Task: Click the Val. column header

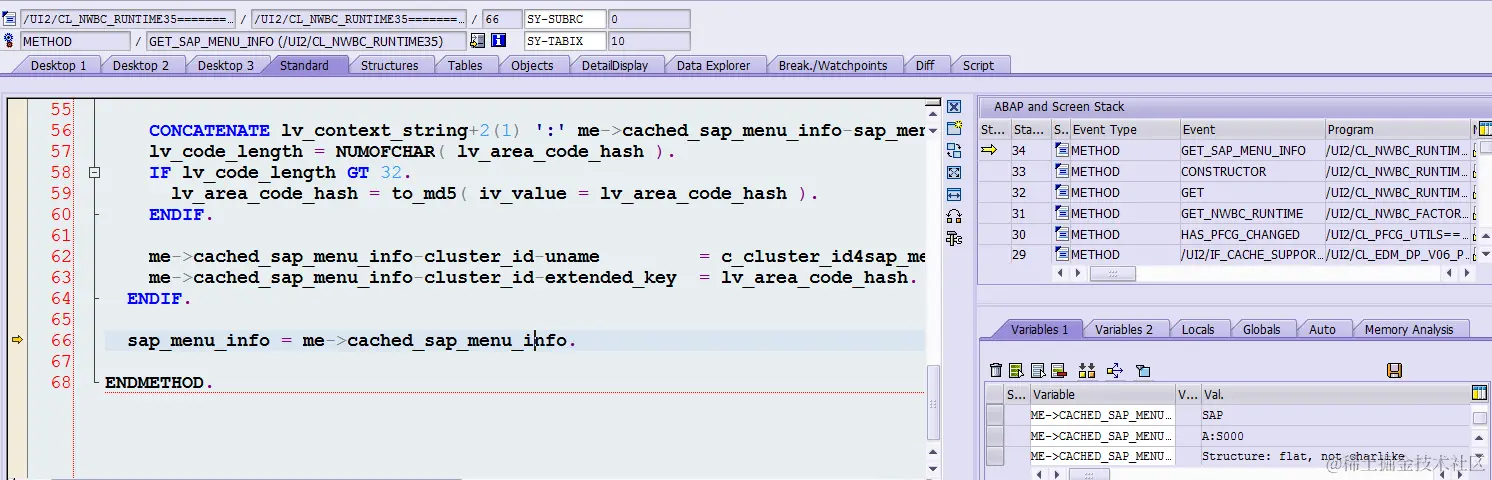Action: 1336,394
